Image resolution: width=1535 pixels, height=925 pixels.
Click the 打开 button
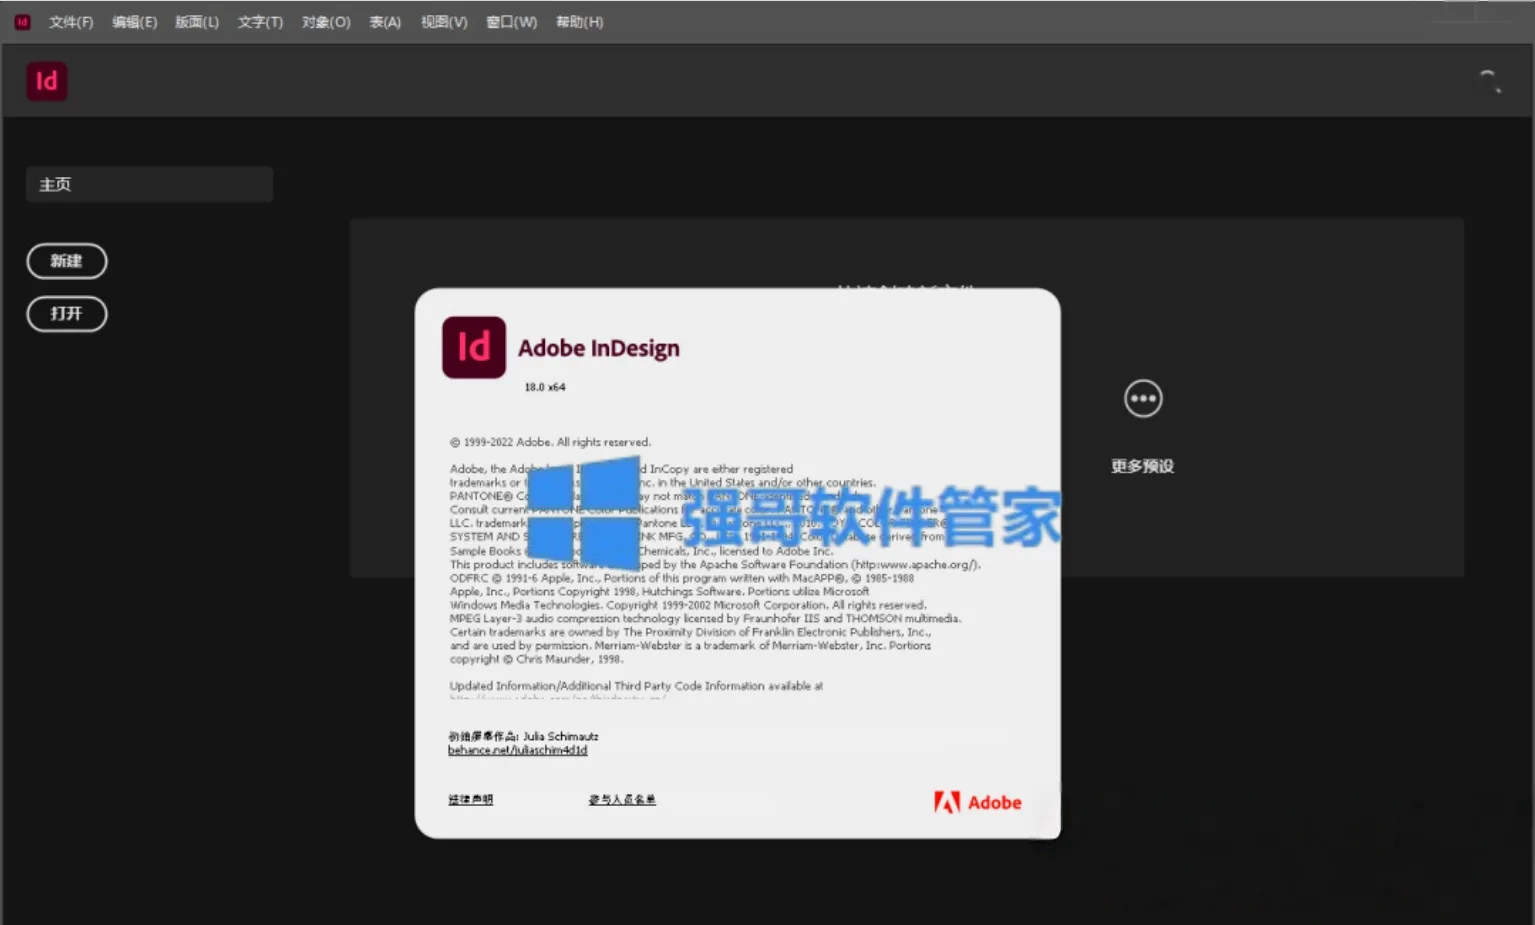(x=67, y=314)
